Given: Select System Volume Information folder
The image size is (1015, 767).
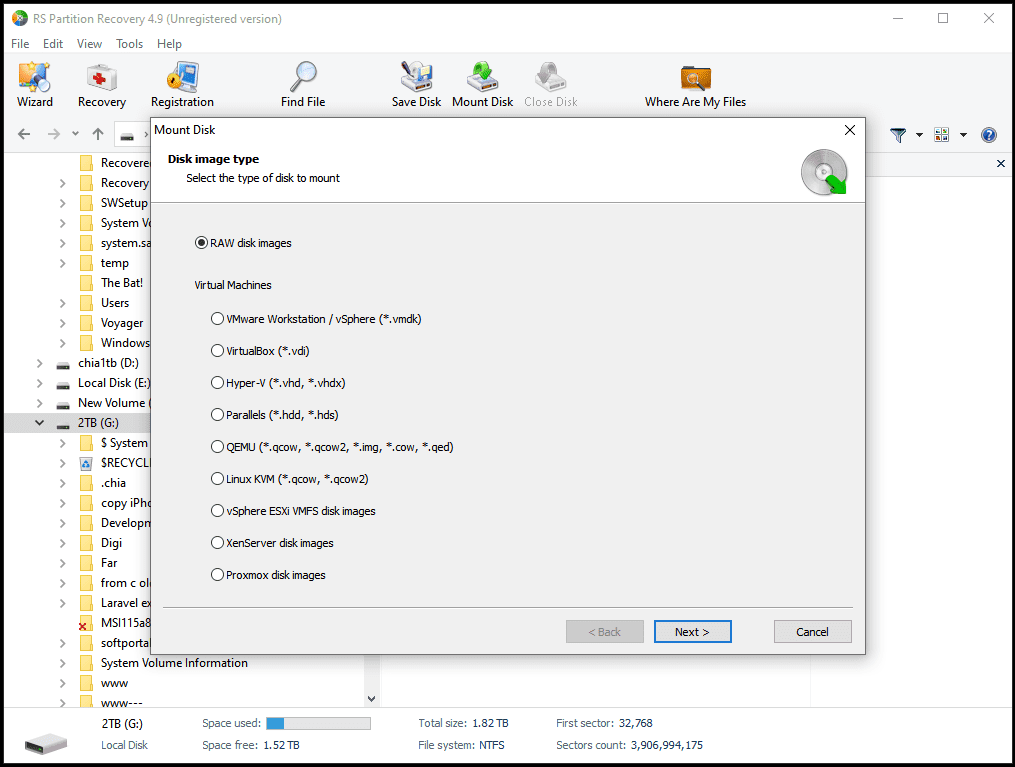Looking at the screenshot, I should coord(174,663).
